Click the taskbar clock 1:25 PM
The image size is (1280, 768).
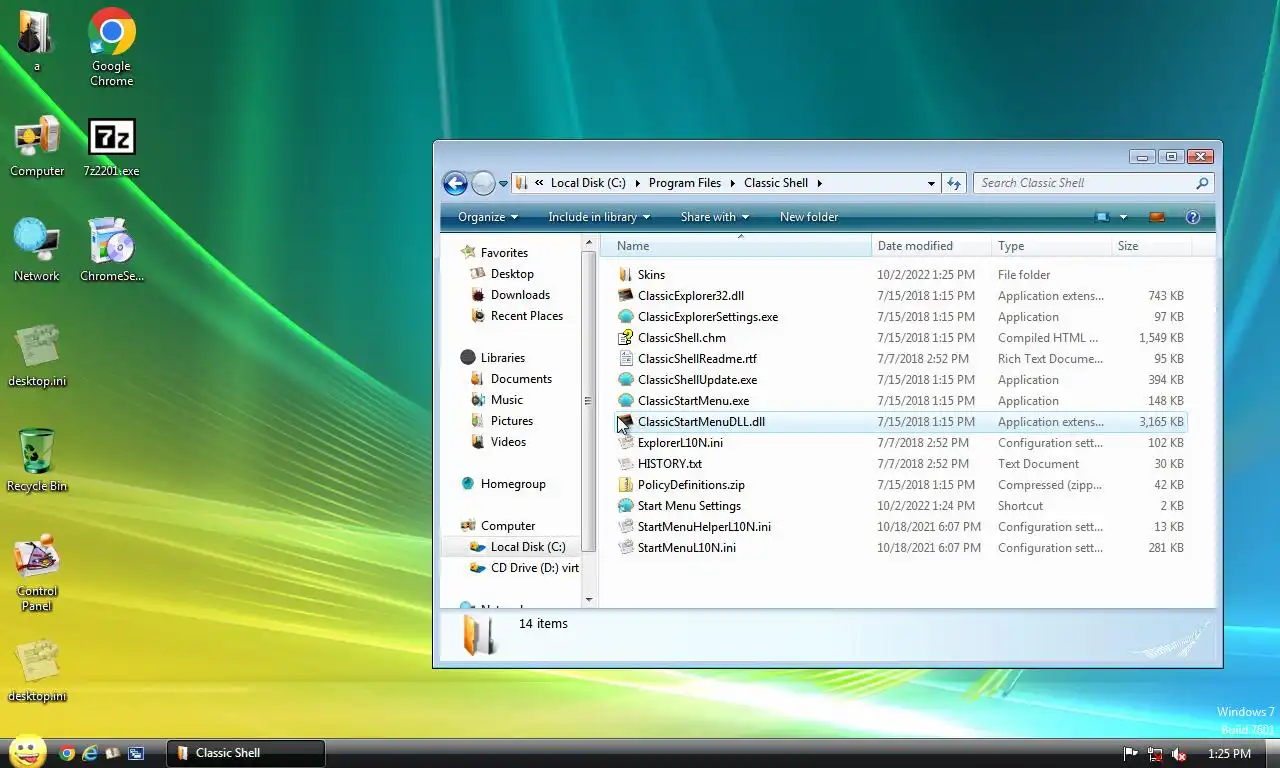tap(1229, 754)
